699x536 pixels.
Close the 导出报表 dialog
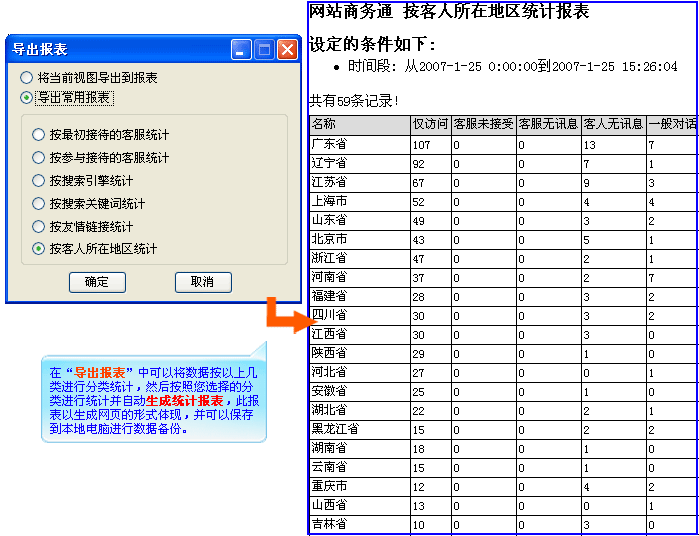point(287,49)
